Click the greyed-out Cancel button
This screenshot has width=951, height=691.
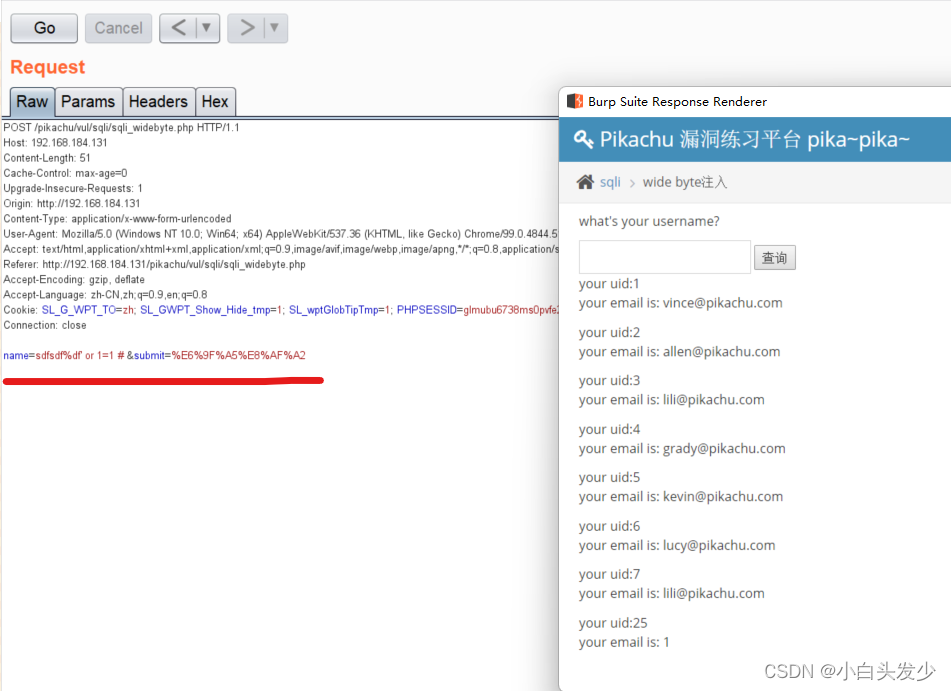118,28
